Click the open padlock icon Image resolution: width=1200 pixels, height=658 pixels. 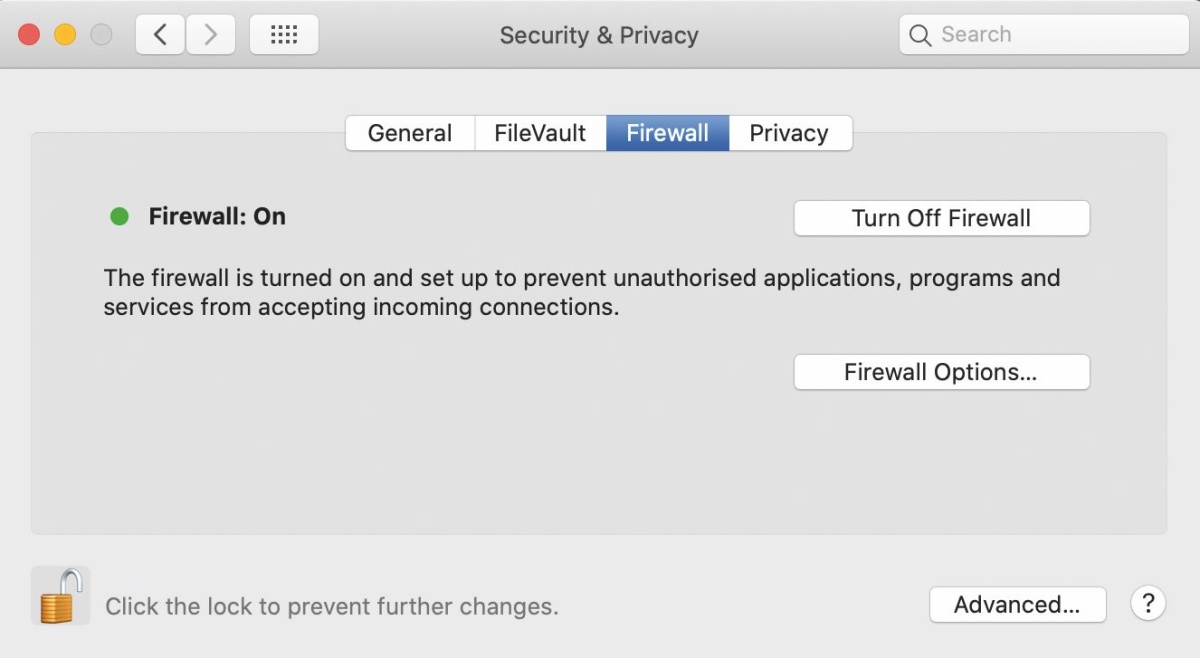pos(60,596)
